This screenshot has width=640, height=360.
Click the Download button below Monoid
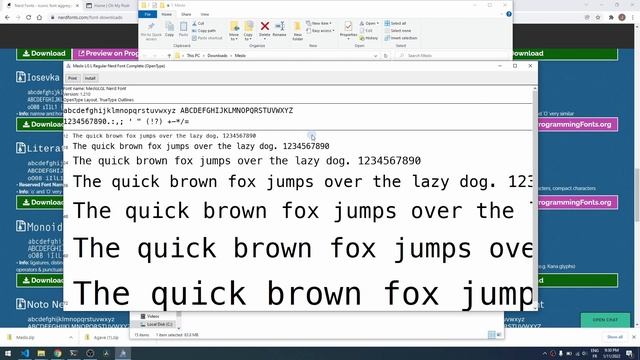tap(40, 280)
